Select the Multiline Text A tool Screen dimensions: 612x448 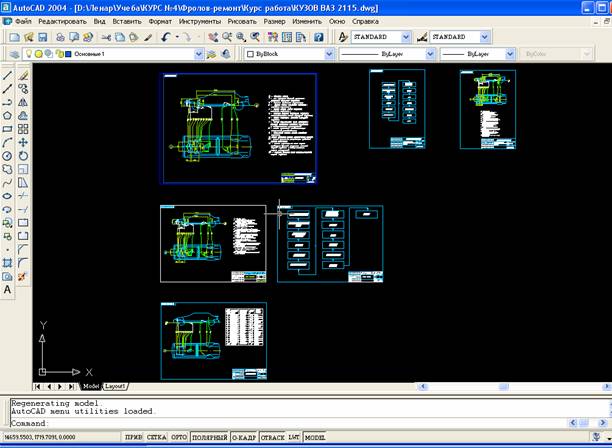pyautogui.click(x=7, y=290)
